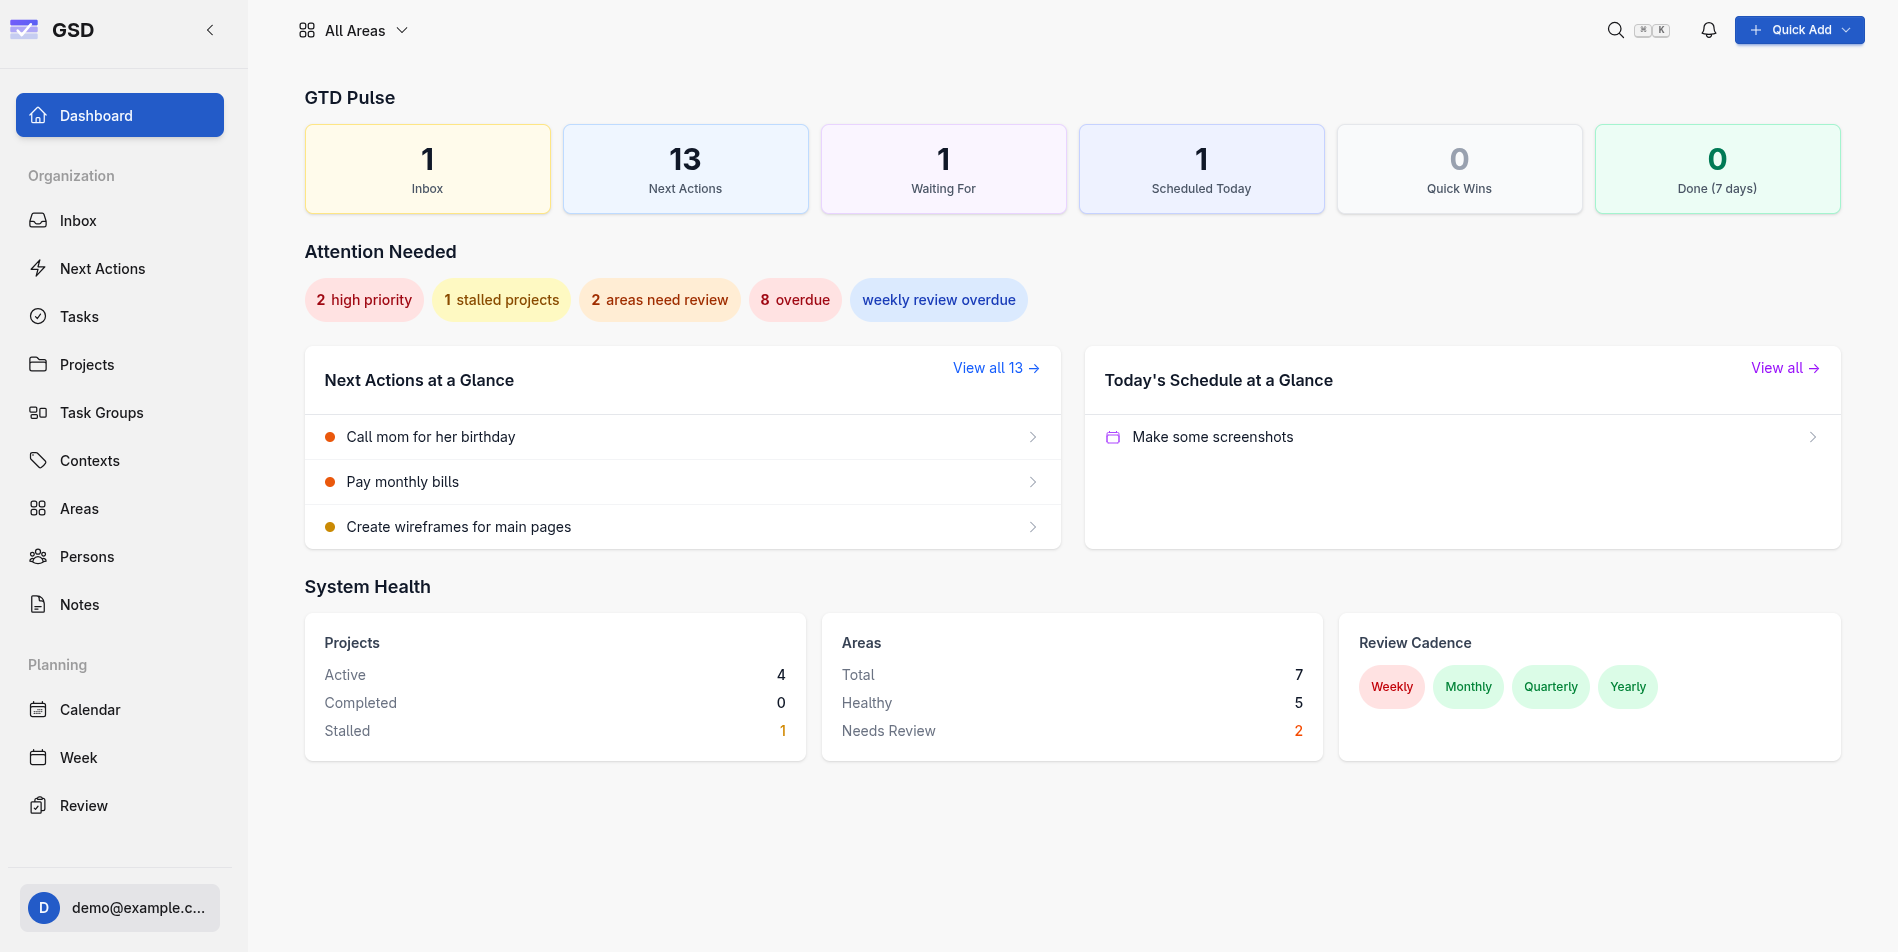
Task: Click the Projects folder icon
Action: click(38, 364)
